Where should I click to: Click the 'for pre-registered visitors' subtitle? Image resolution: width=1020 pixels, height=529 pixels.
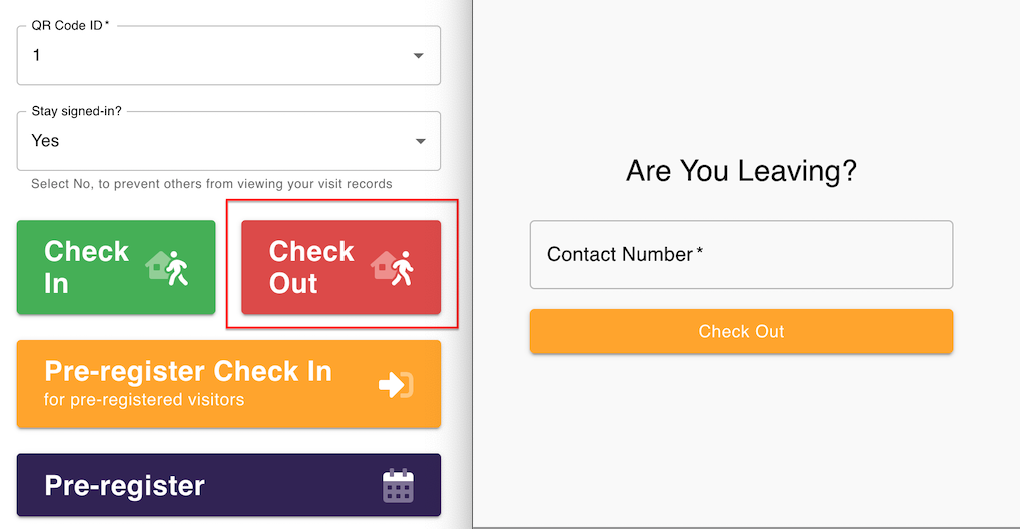144,400
